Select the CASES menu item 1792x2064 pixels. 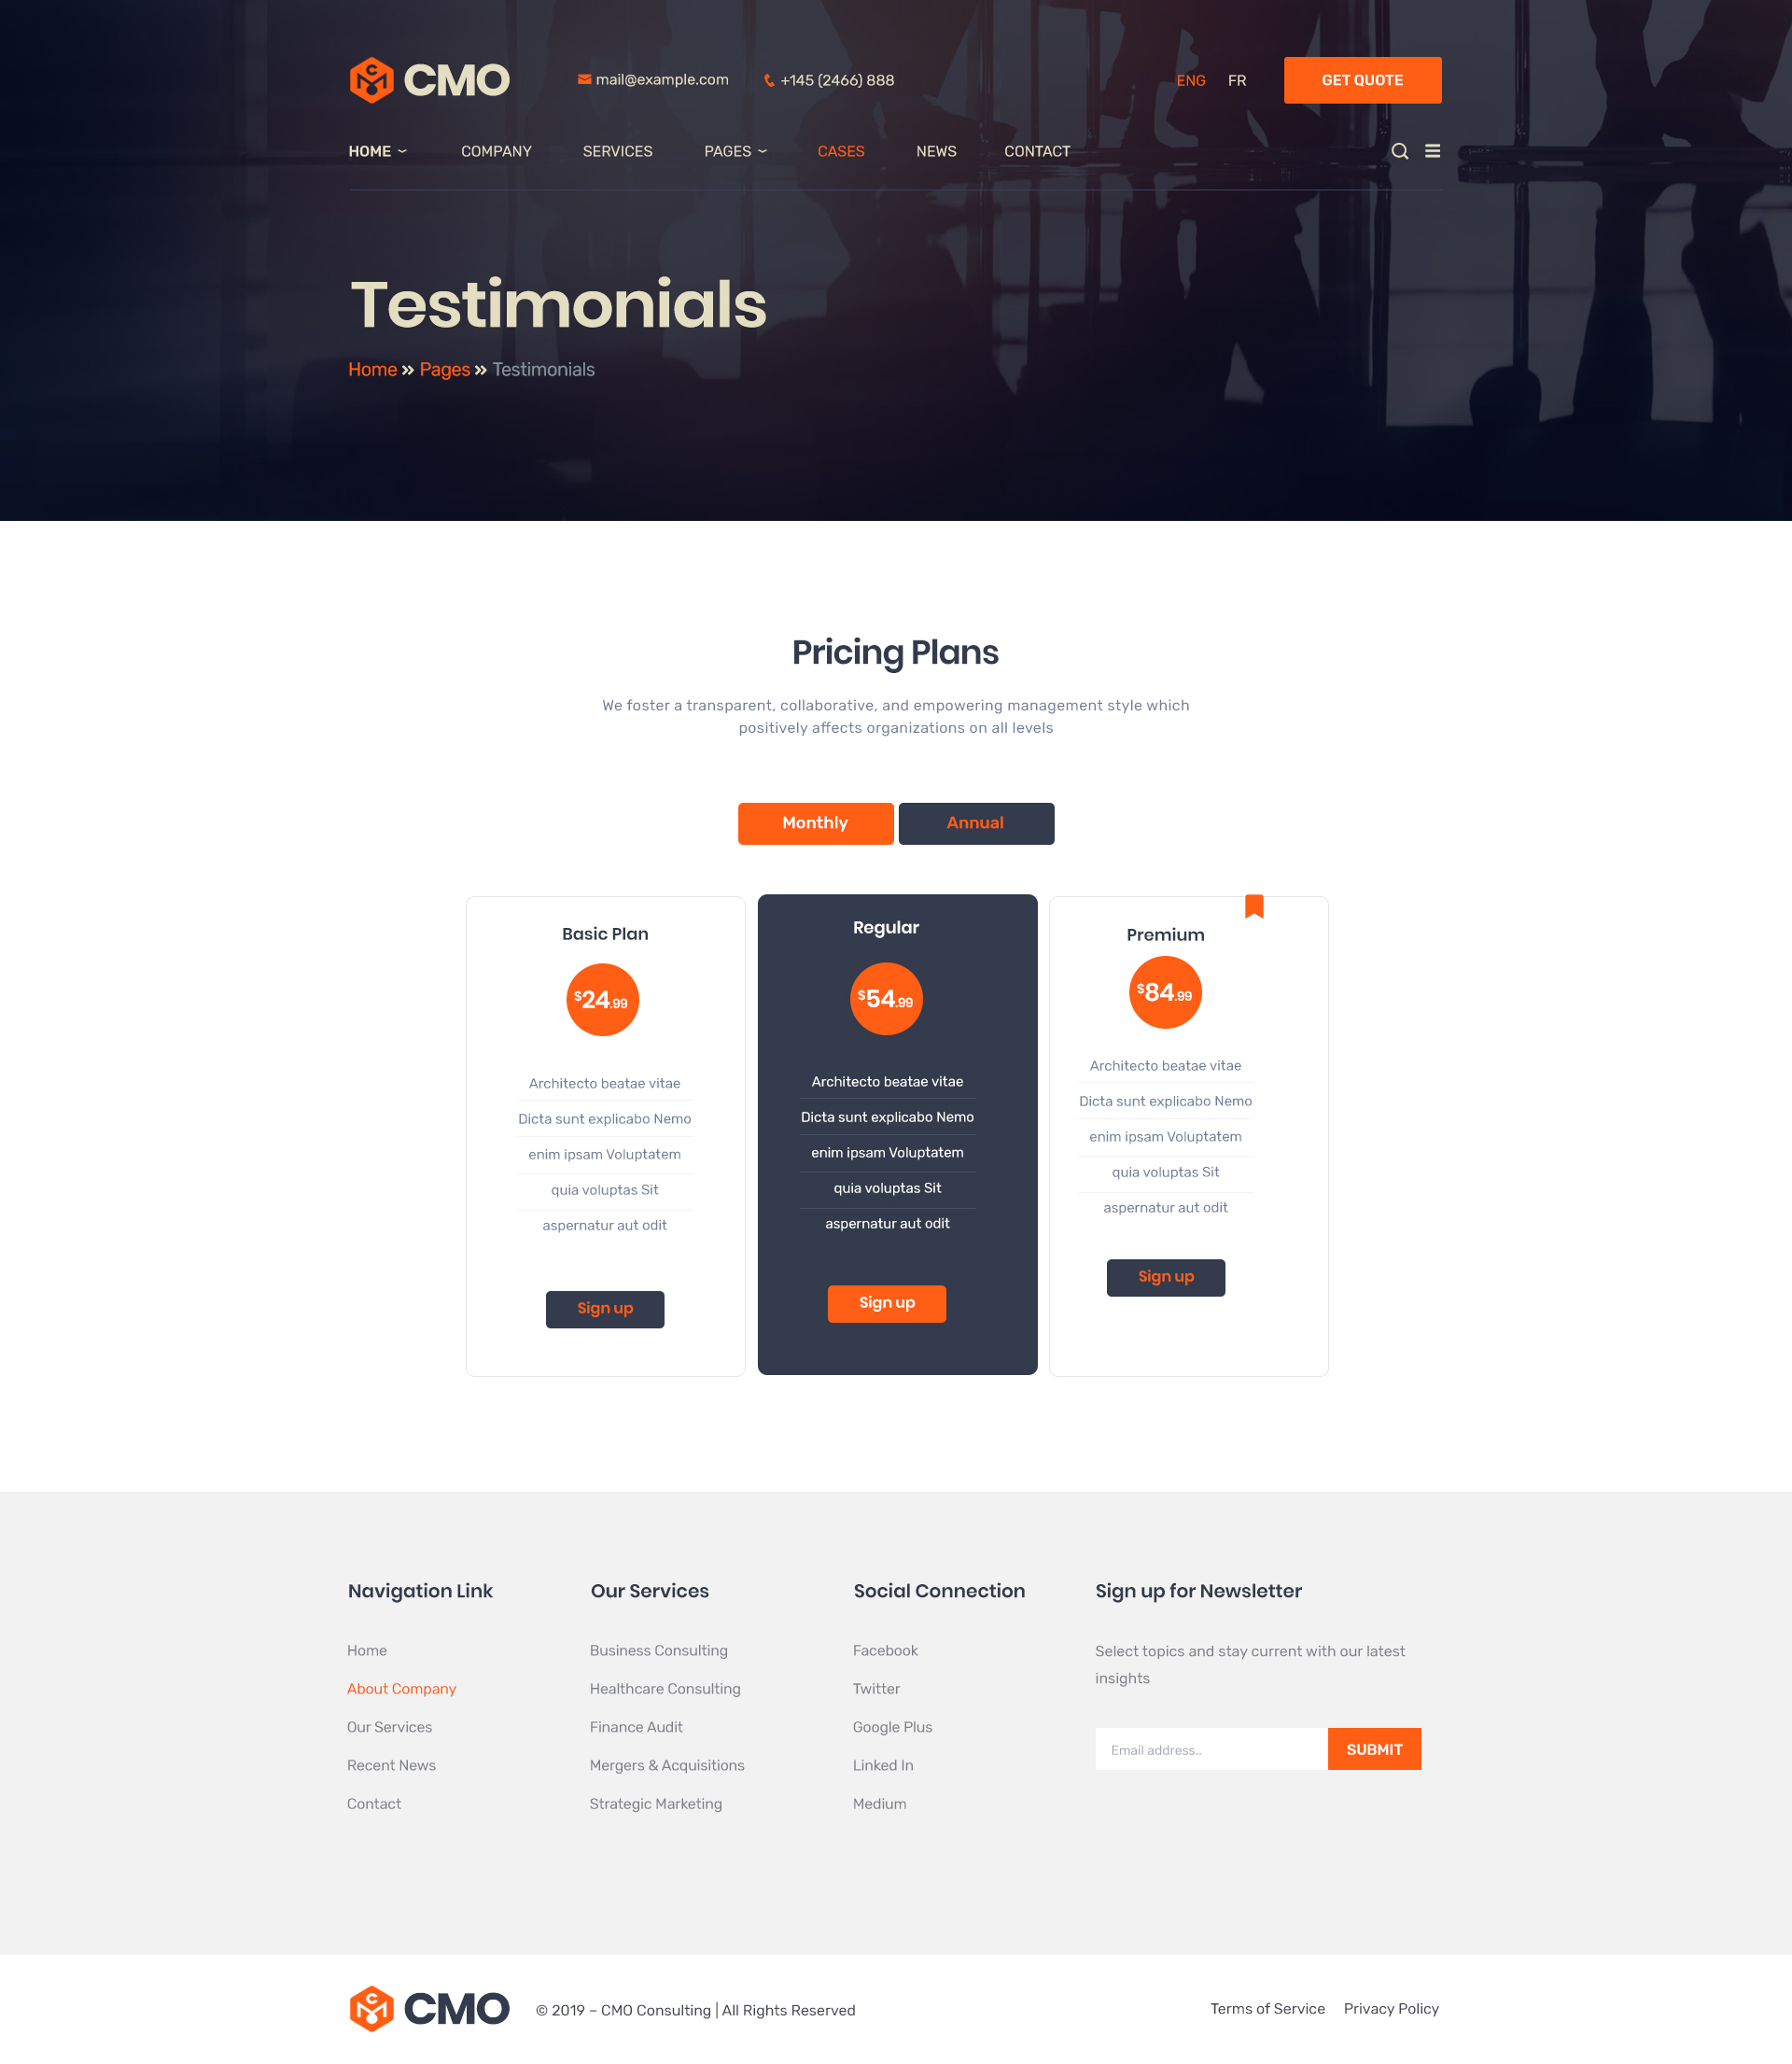(841, 151)
